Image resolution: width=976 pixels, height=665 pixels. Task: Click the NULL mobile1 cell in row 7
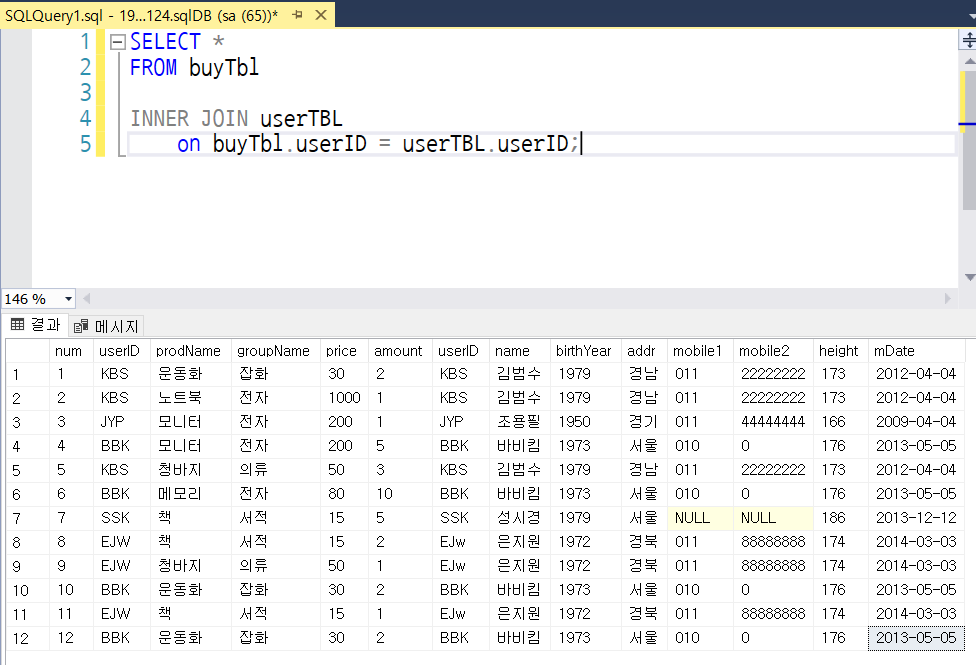click(700, 518)
